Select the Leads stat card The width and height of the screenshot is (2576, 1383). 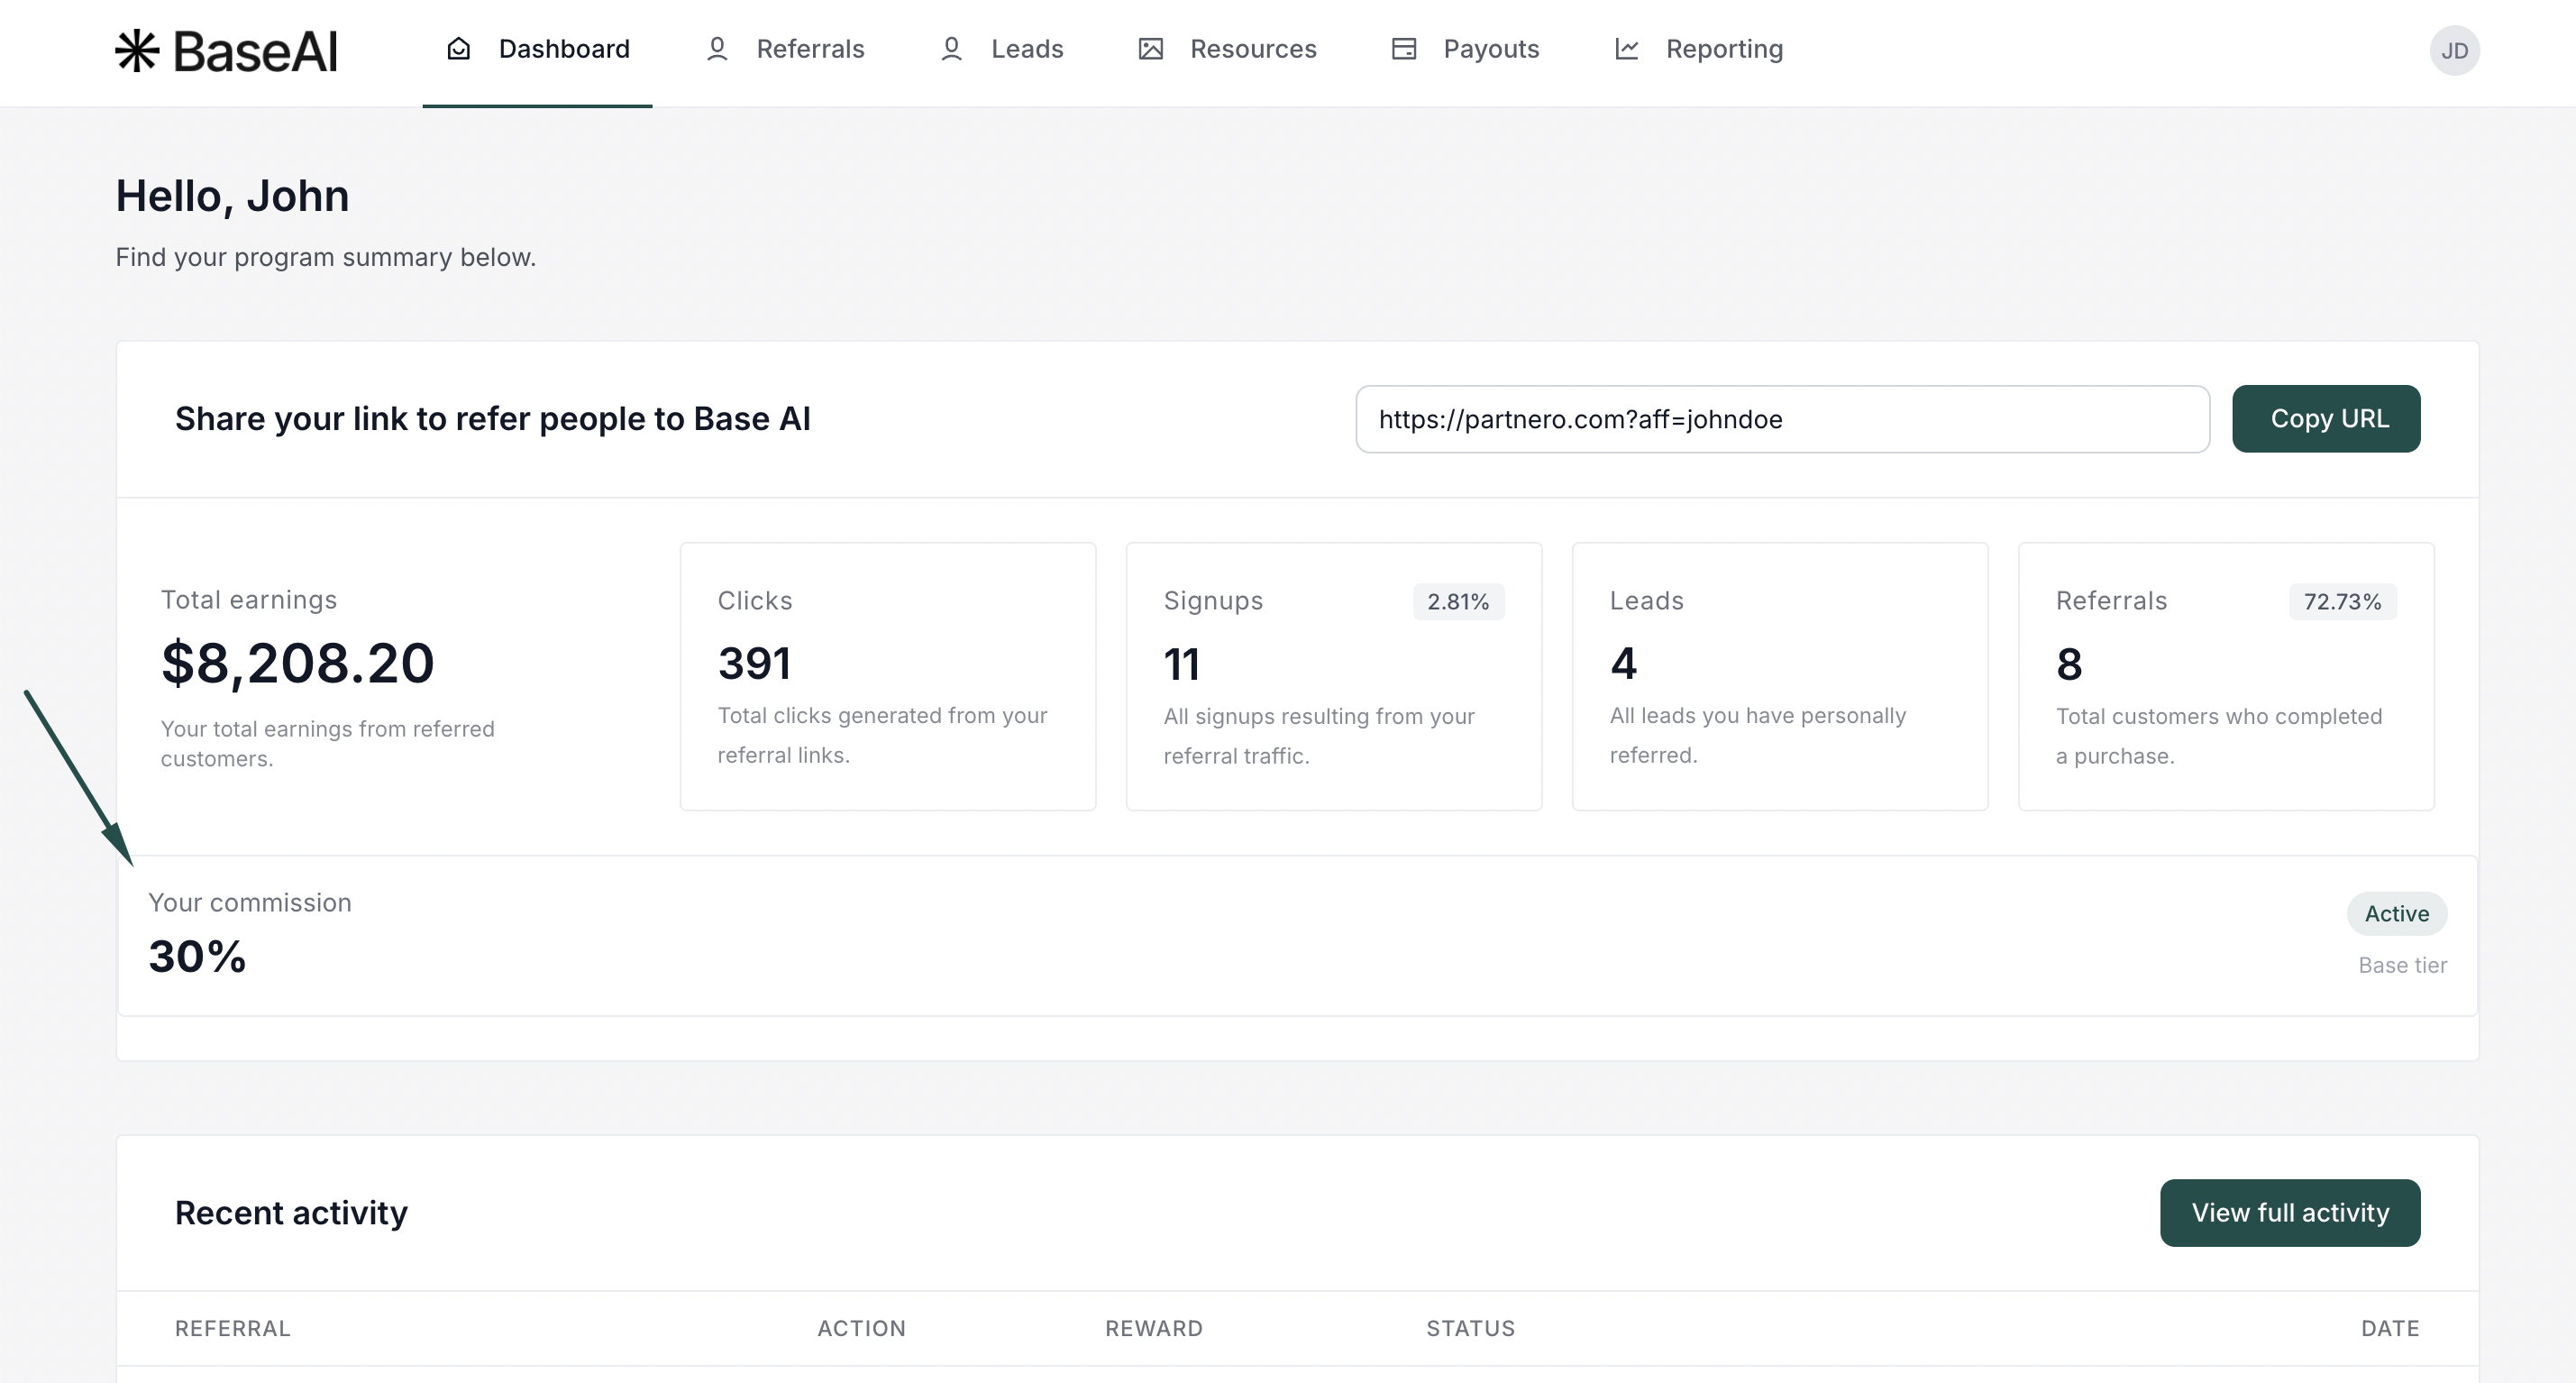click(x=1779, y=676)
